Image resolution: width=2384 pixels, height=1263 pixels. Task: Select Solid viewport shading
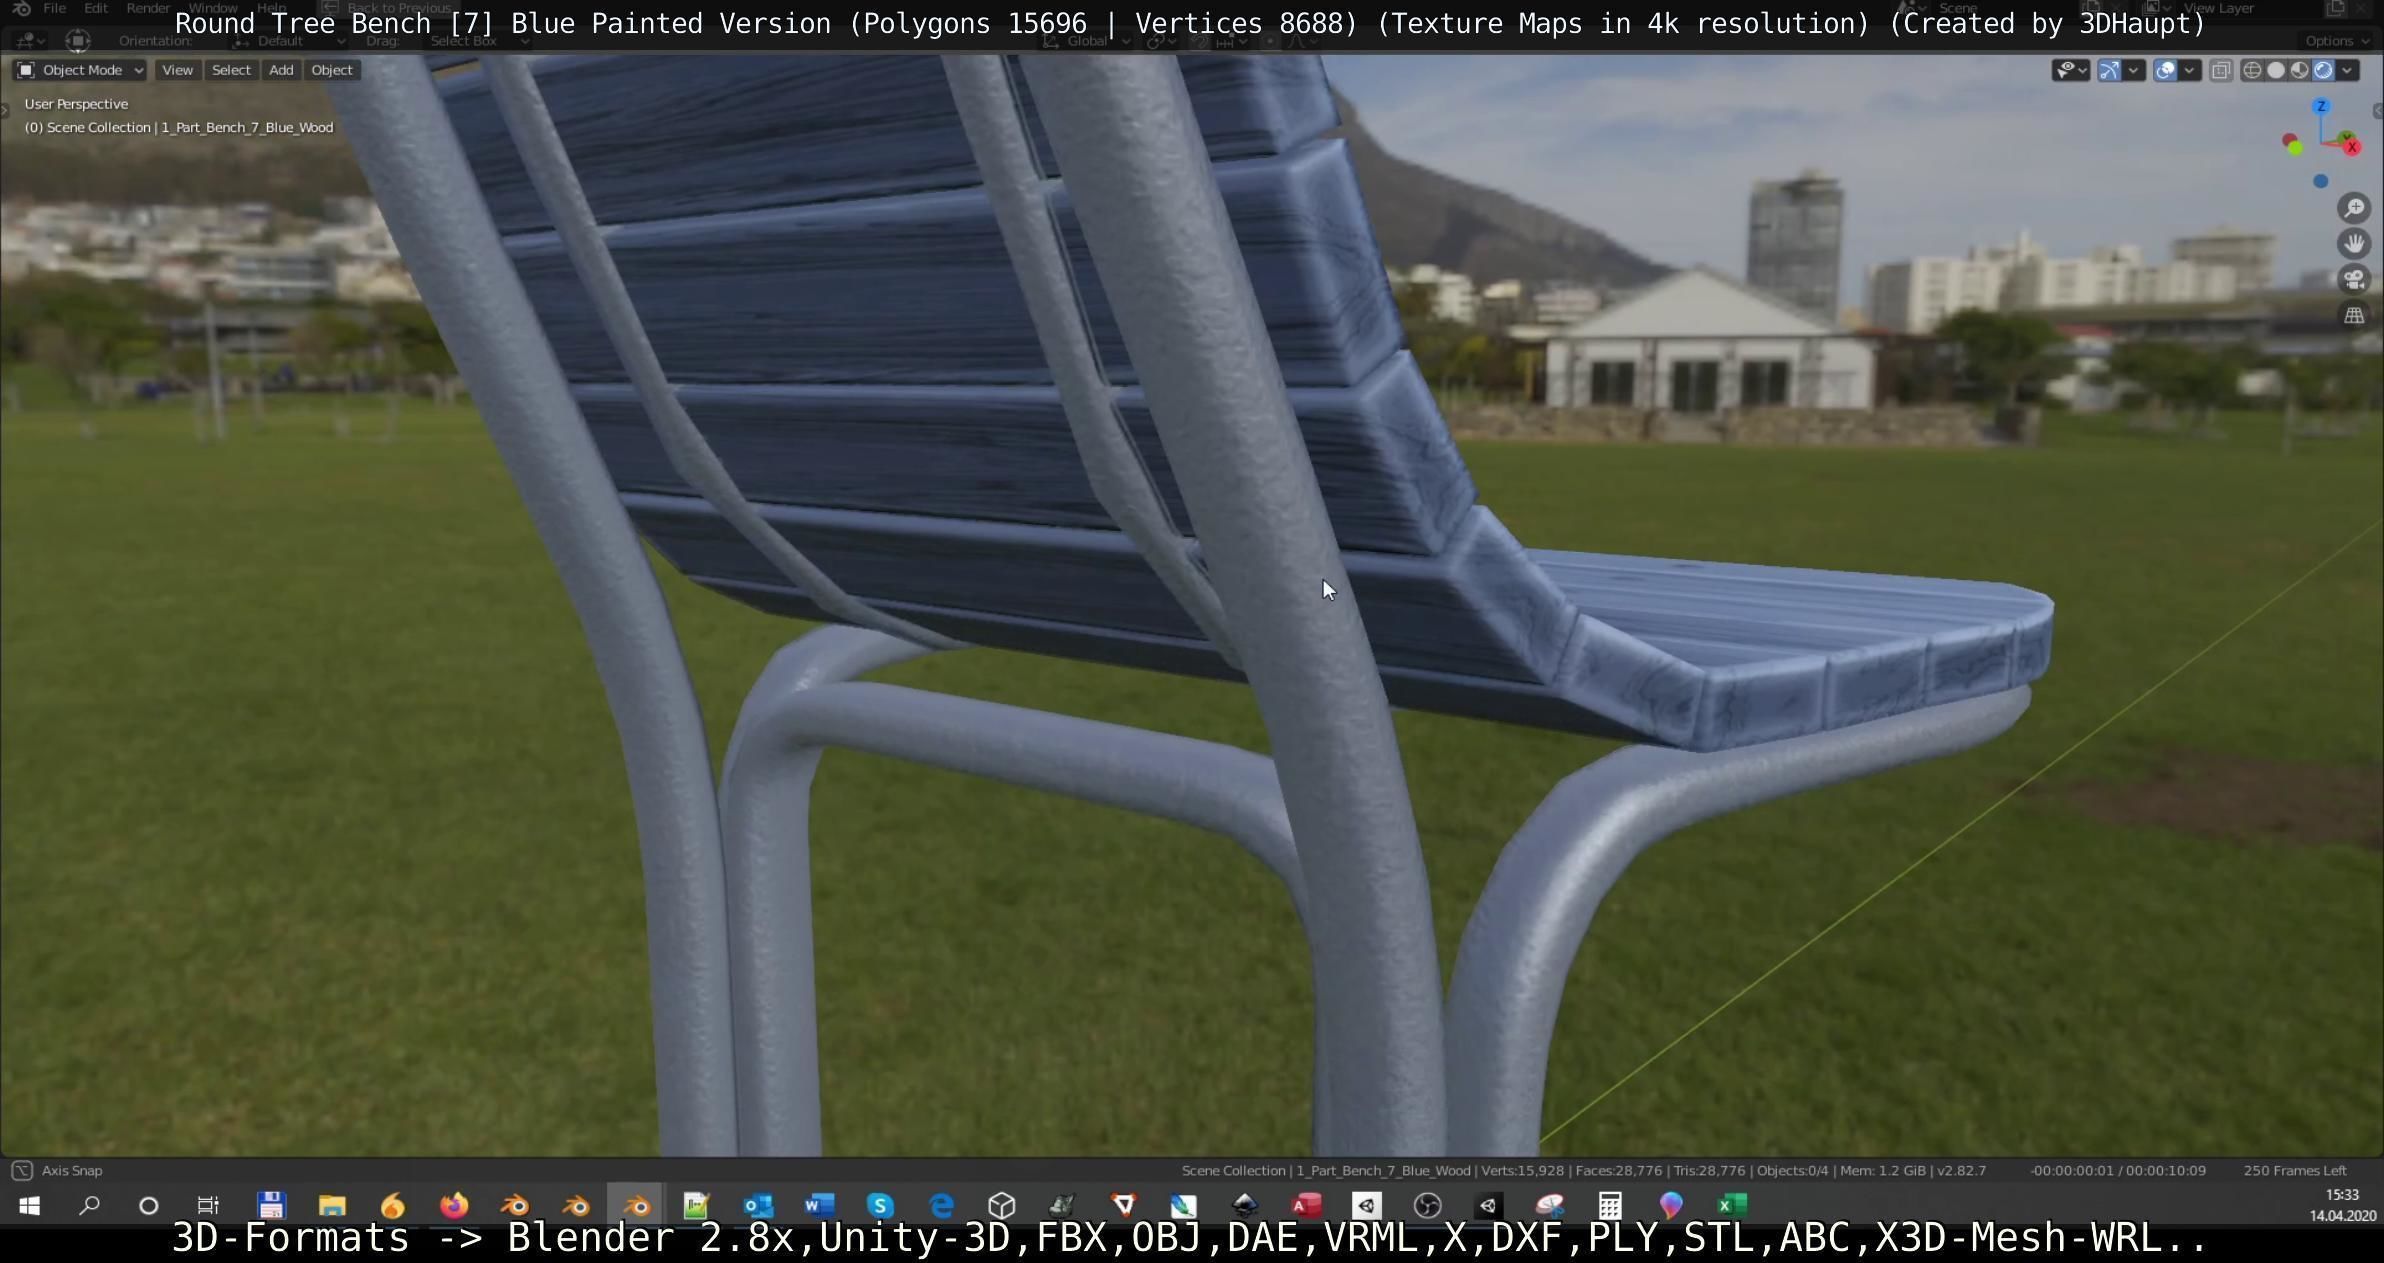click(2276, 70)
